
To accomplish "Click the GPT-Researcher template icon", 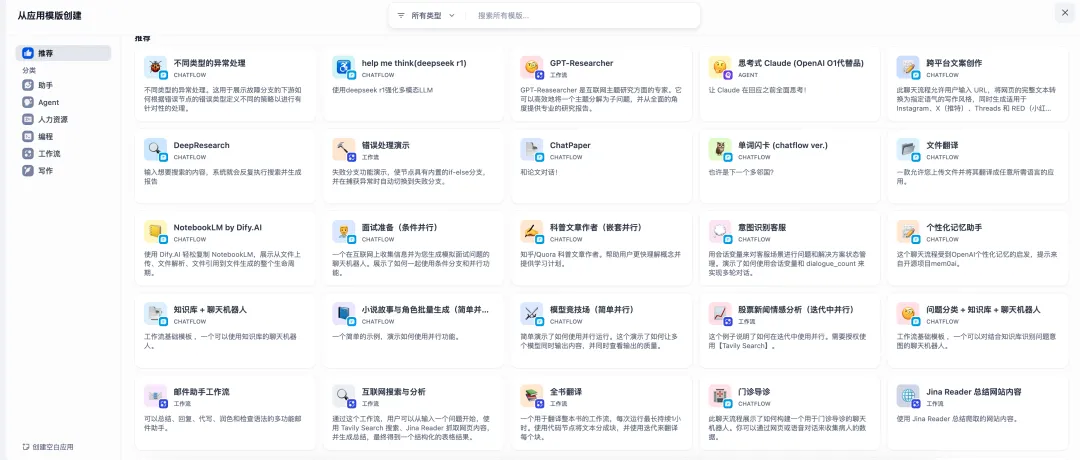I will [532, 68].
